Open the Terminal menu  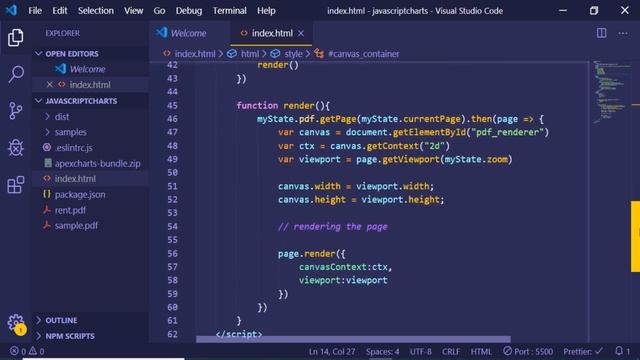click(x=229, y=11)
